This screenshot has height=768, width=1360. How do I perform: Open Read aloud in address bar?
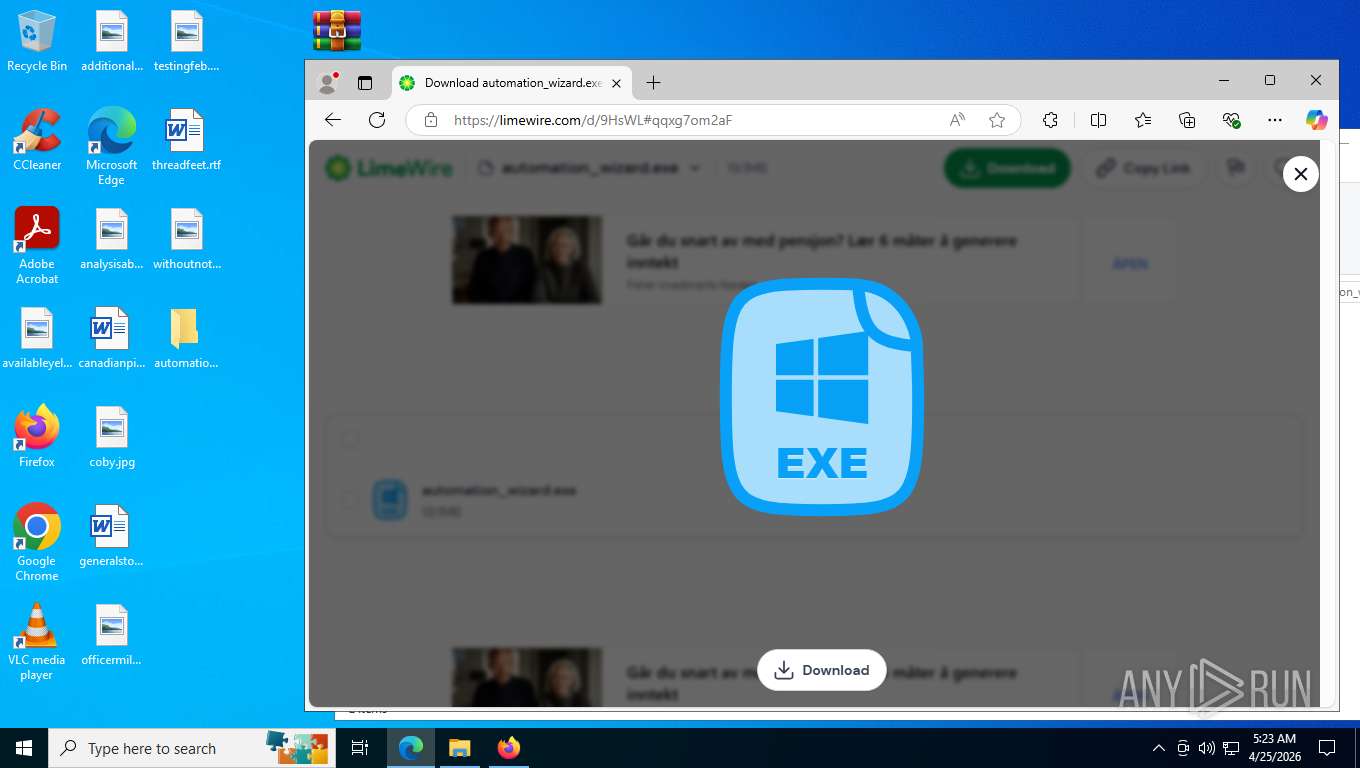pyautogui.click(x=957, y=120)
